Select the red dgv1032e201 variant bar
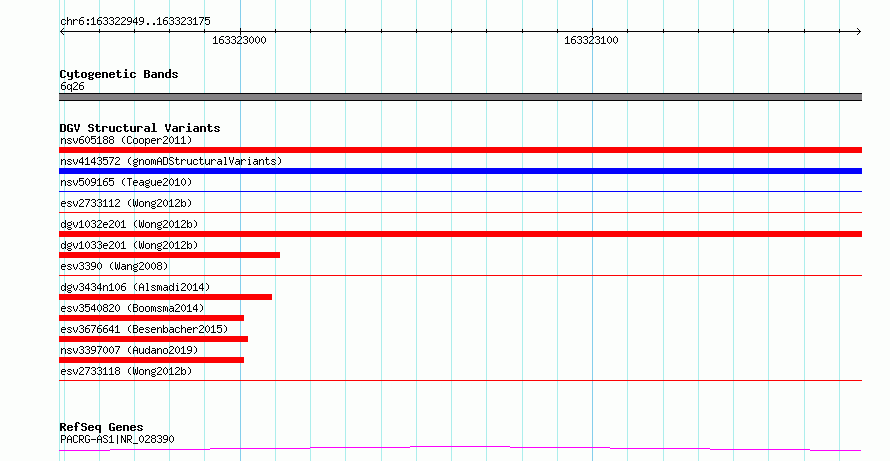Screen dimensions: 890x461 (460, 234)
